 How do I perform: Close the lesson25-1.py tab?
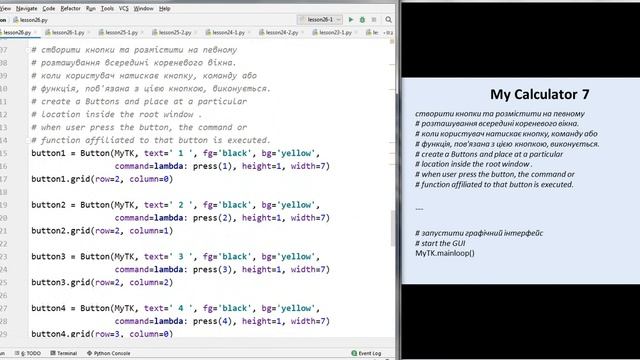tap(142, 32)
